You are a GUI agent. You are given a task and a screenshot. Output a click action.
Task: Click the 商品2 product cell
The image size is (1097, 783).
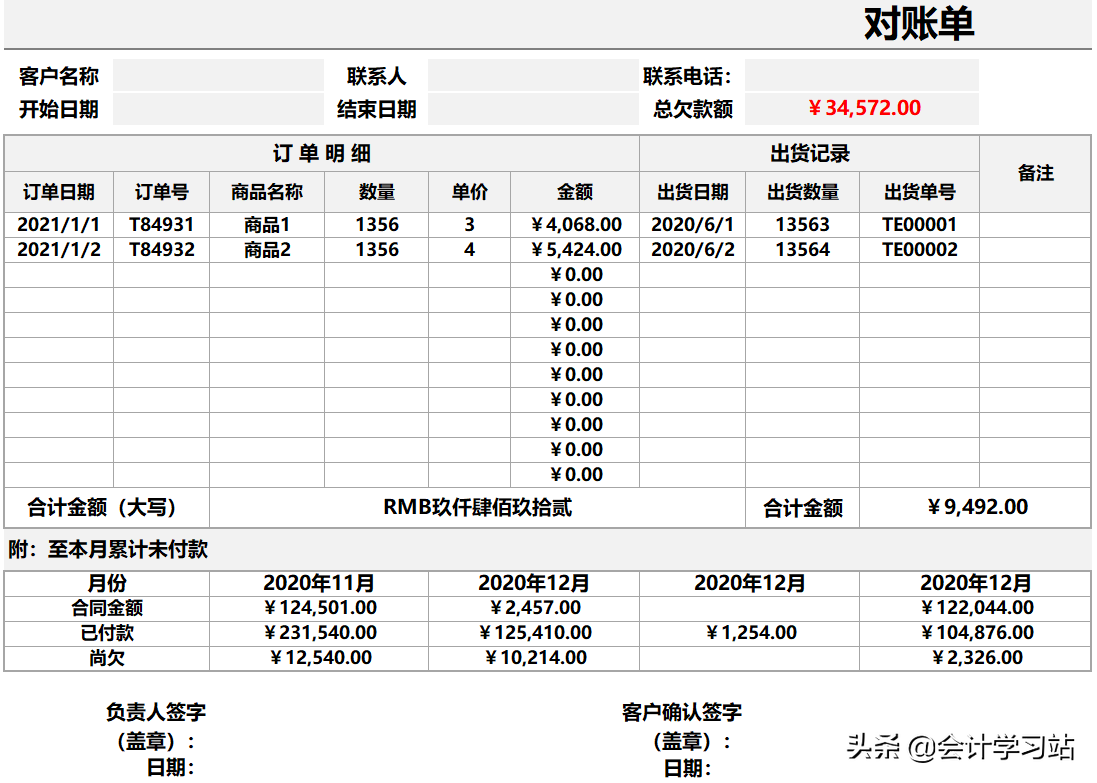265,249
